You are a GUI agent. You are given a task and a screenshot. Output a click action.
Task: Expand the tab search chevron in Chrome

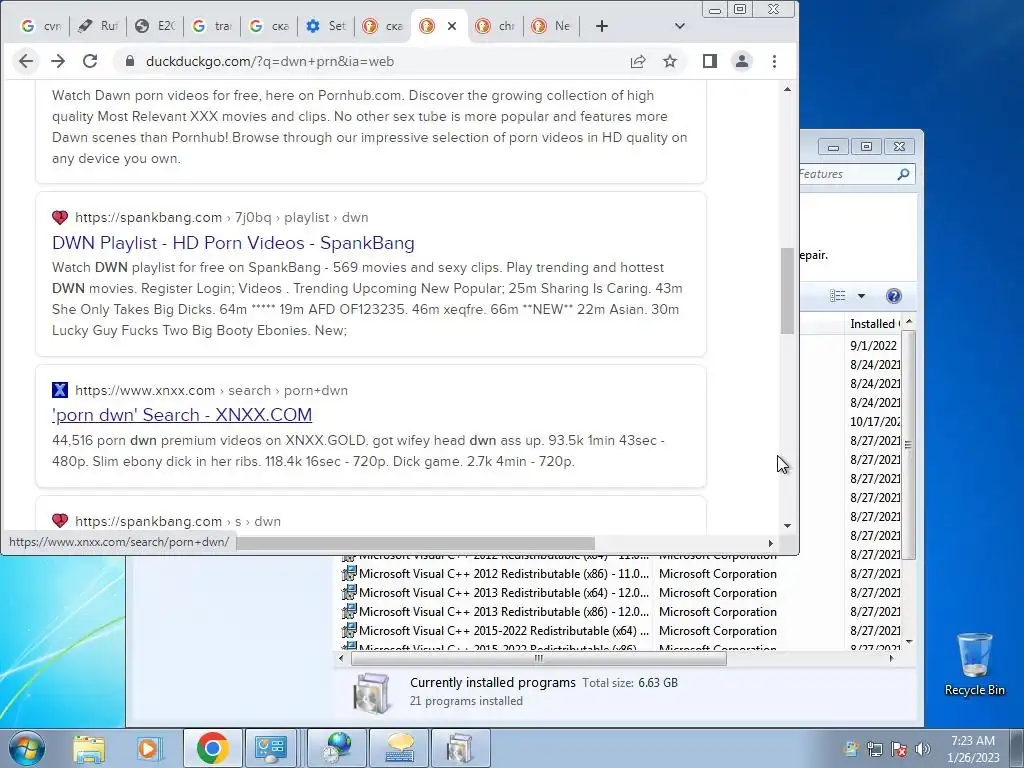[680, 26]
